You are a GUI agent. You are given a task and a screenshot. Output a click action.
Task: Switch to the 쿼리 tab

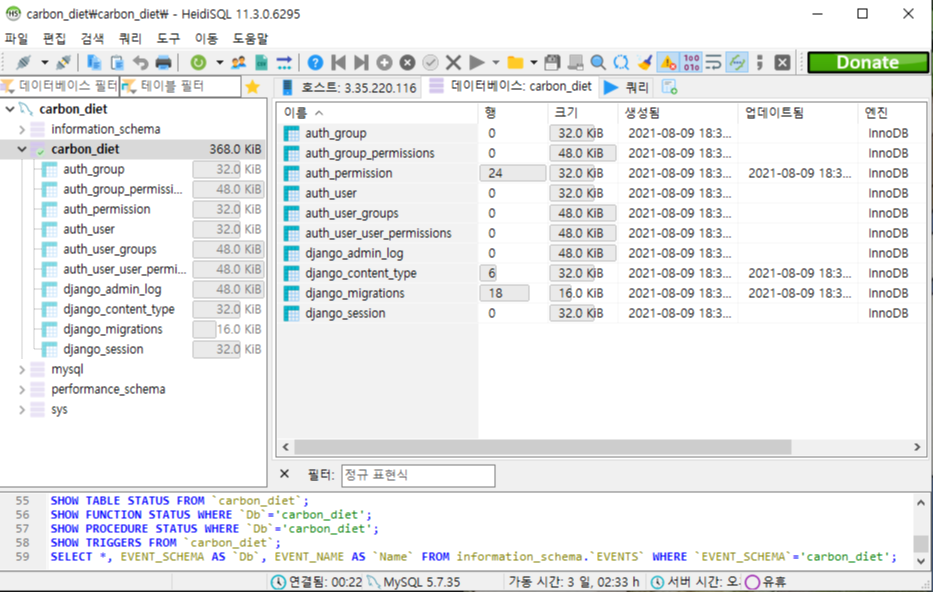point(627,87)
